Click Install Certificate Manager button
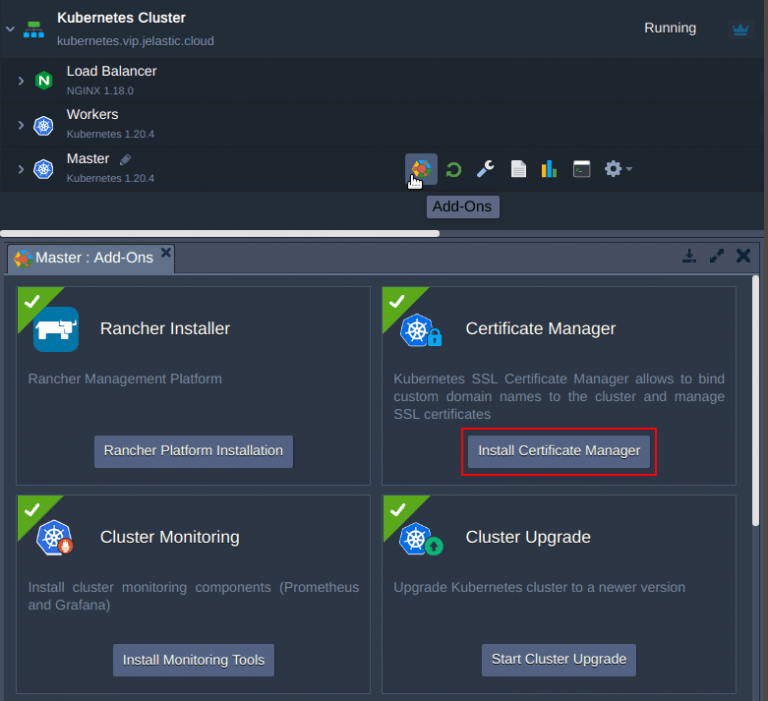768x701 pixels. [559, 451]
